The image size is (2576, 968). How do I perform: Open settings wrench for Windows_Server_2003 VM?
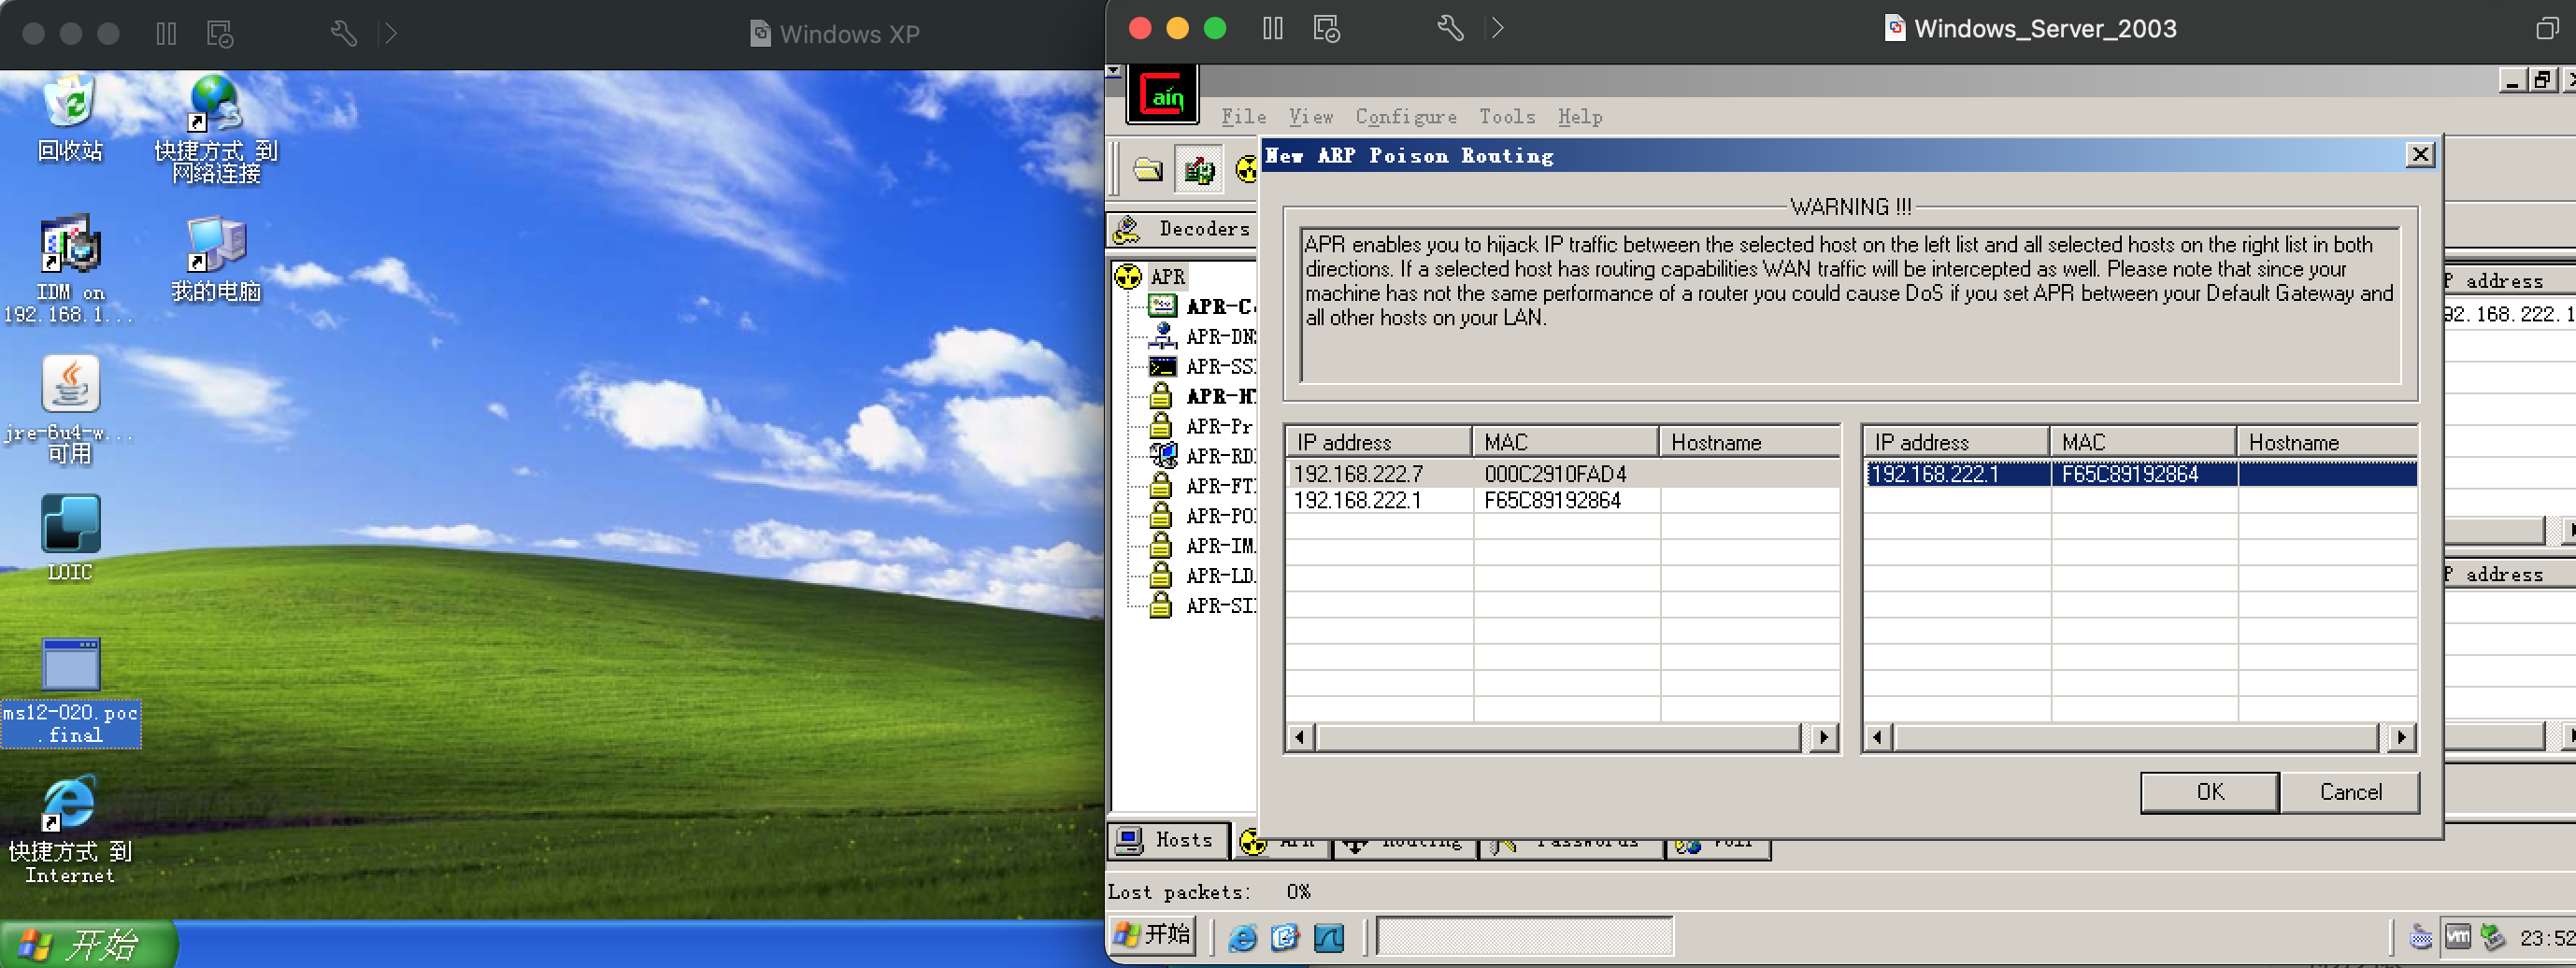pos(1450,28)
